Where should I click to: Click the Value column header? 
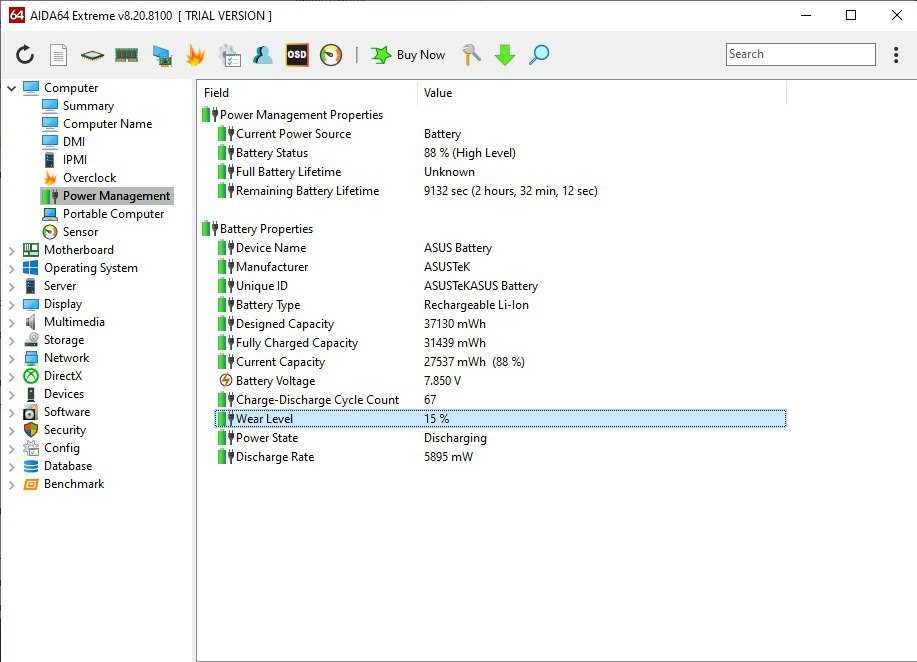[x=602, y=93]
